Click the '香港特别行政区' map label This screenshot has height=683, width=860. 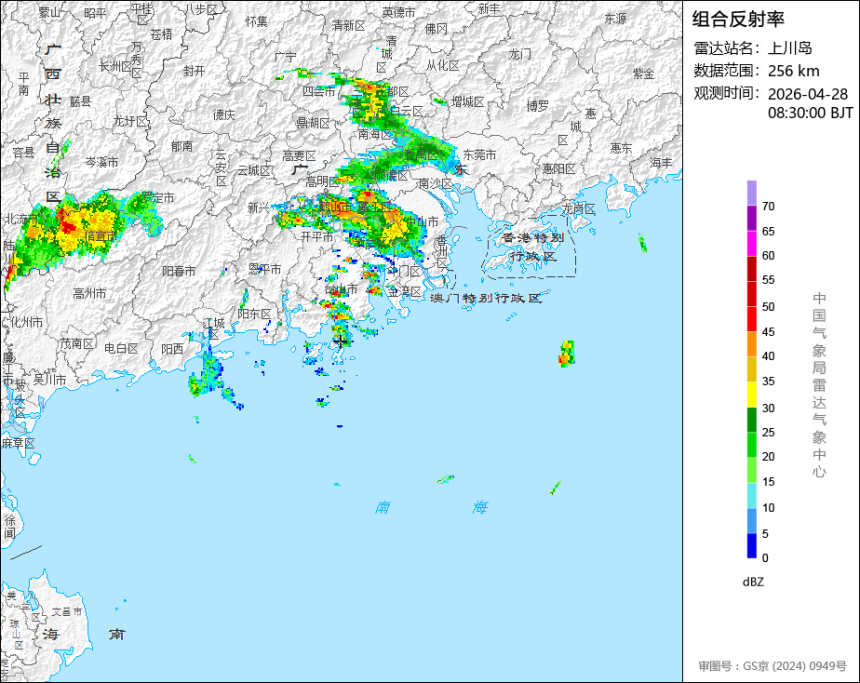[x=533, y=247]
